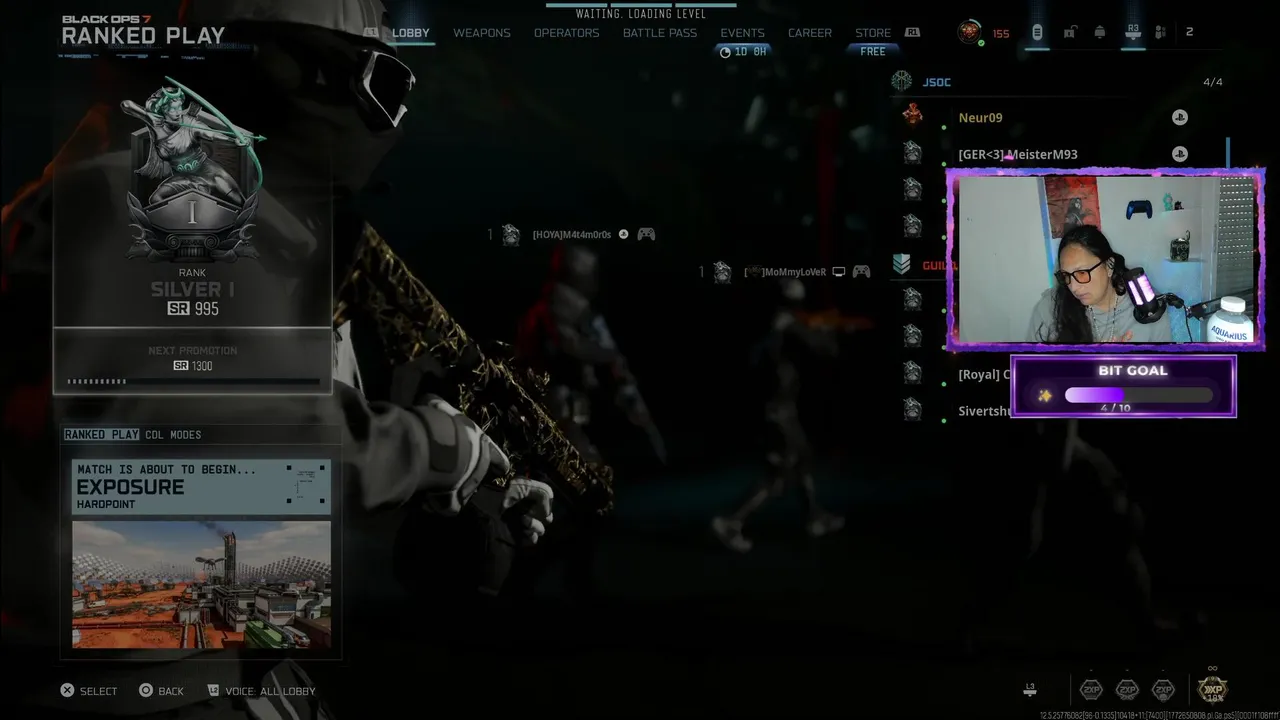1280x720 pixels.
Task: Toggle Voice: All Lobby channel
Action: [x=261, y=691]
